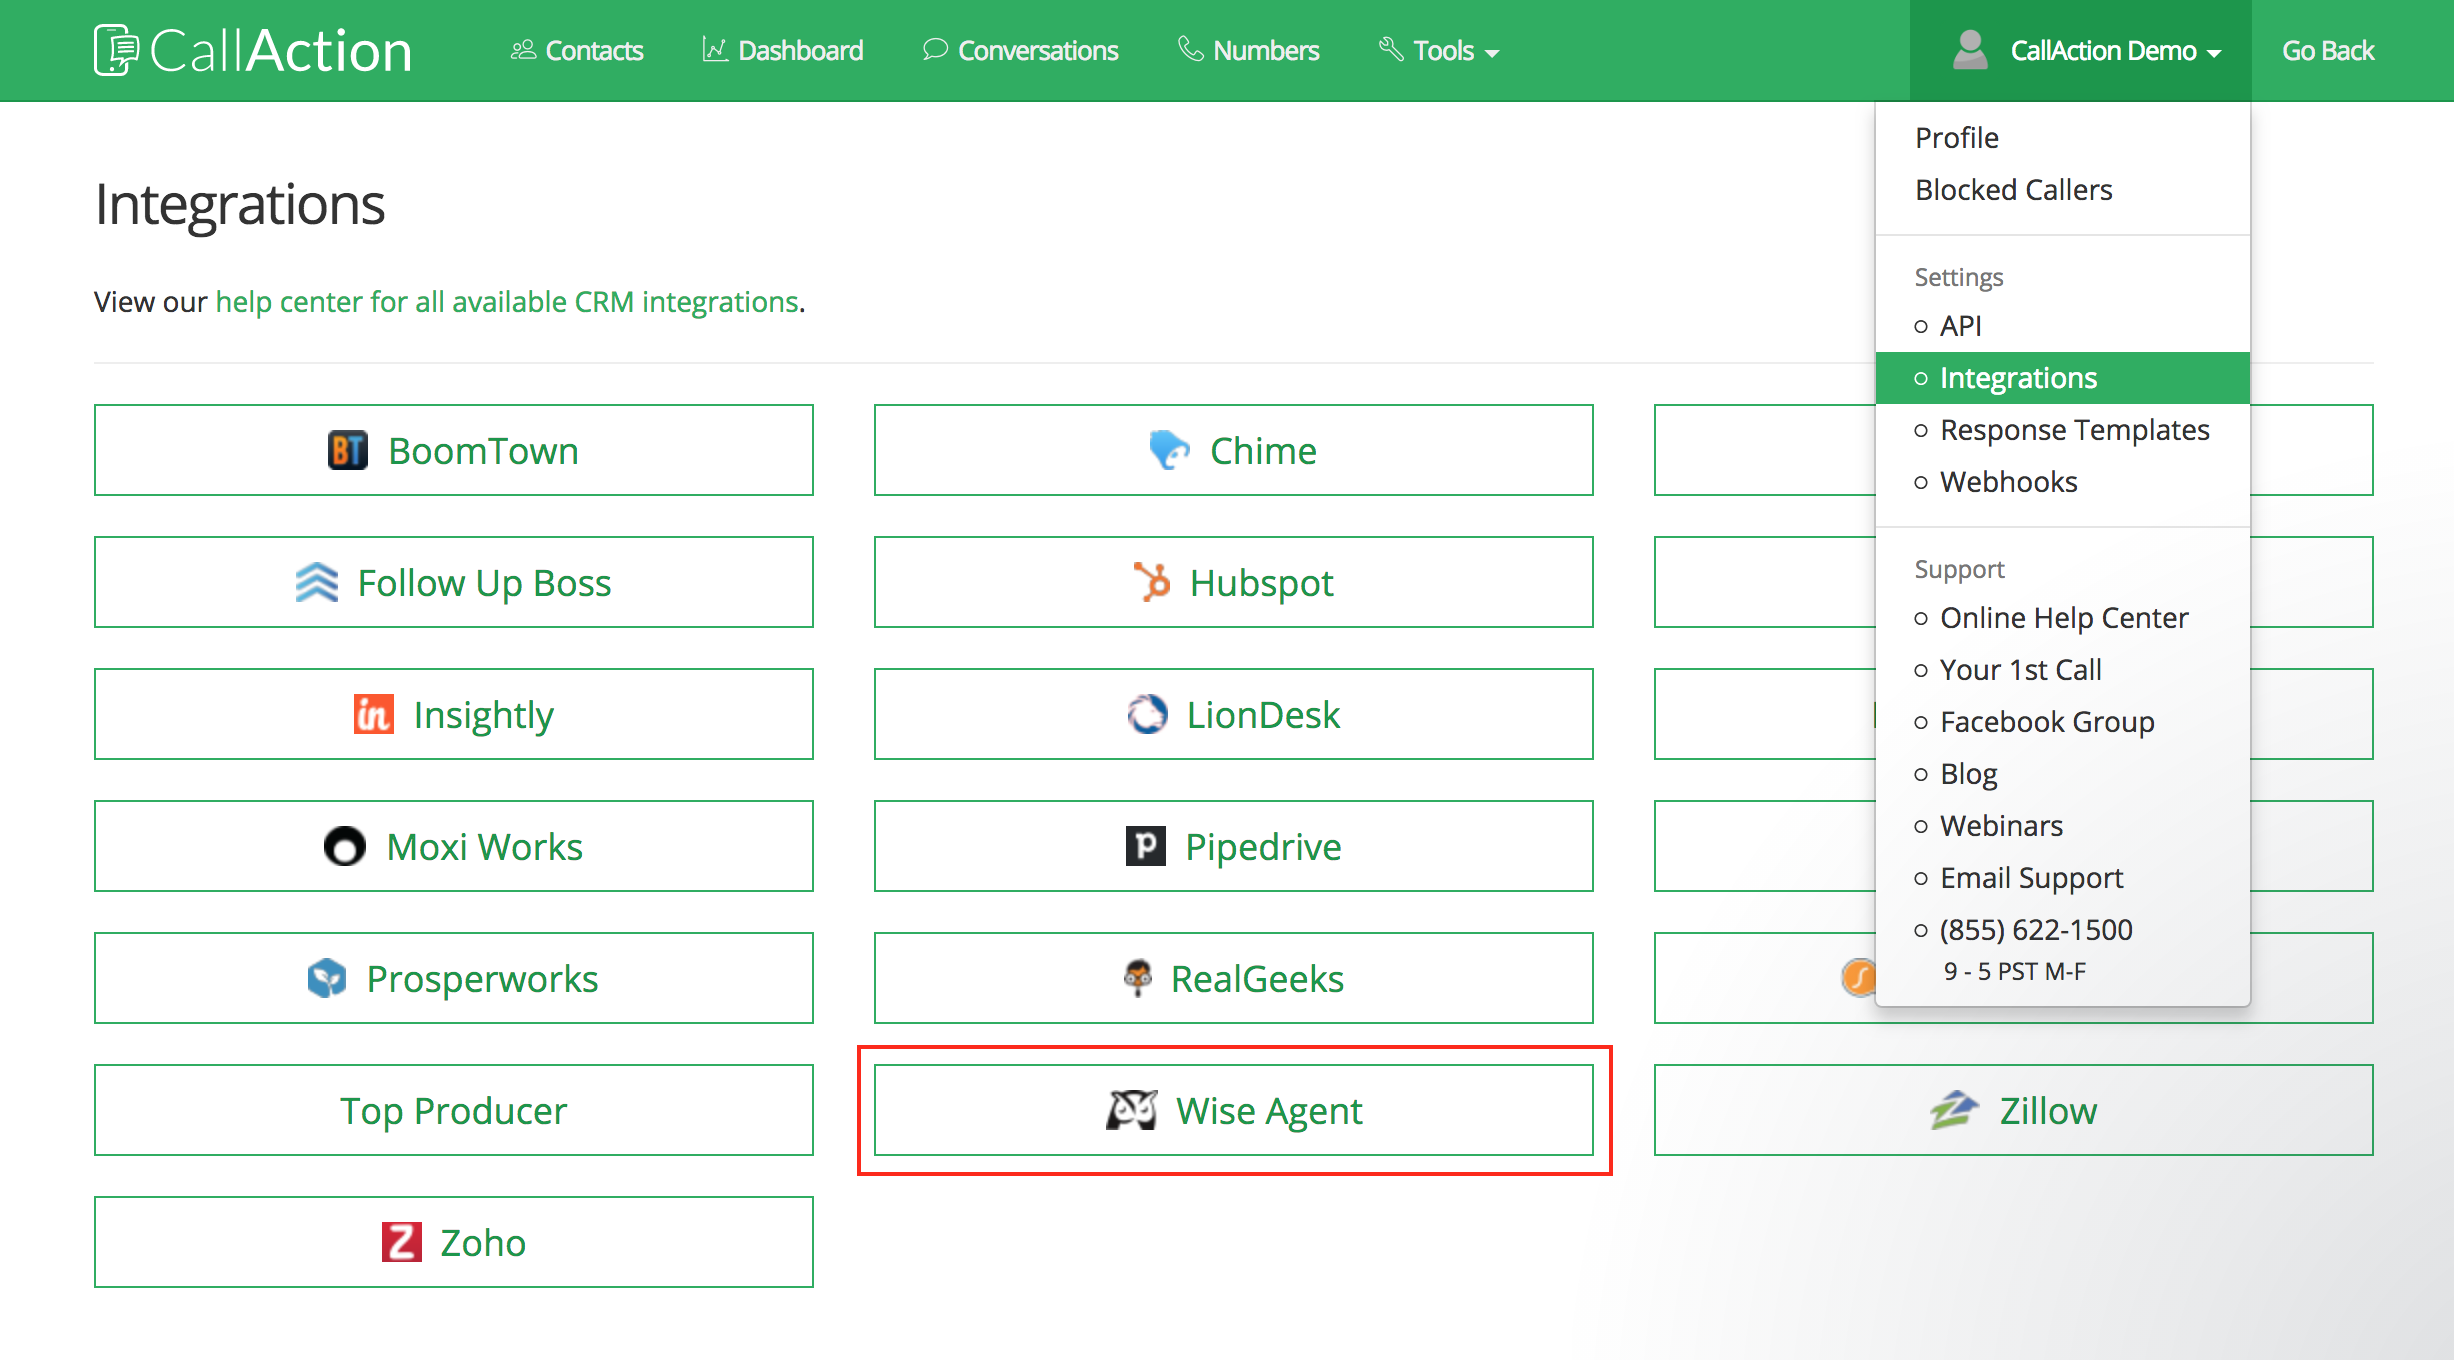Select the Zoho integration
Viewport: 2454px width, 1360px height.
pyautogui.click(x=454, y=1242)
